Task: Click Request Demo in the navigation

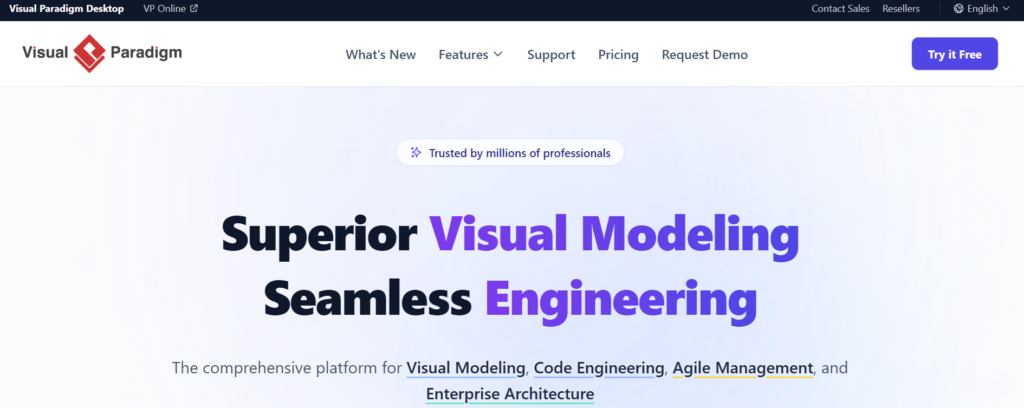Action: click(x=705, y=55)
